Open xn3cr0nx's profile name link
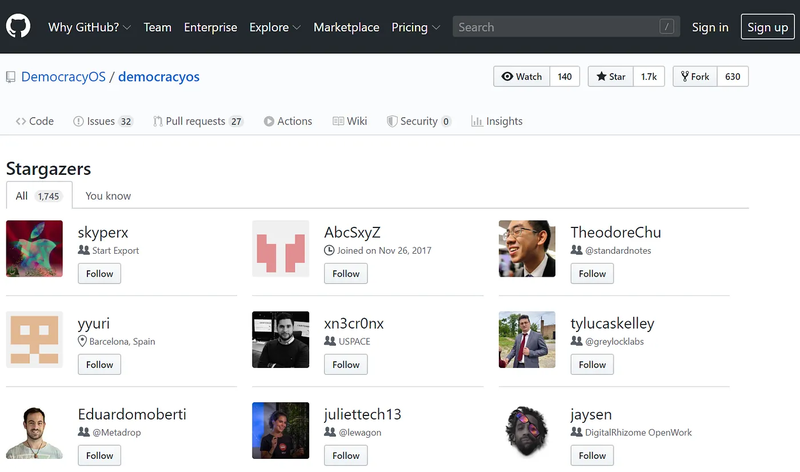 tap(354, 324)
